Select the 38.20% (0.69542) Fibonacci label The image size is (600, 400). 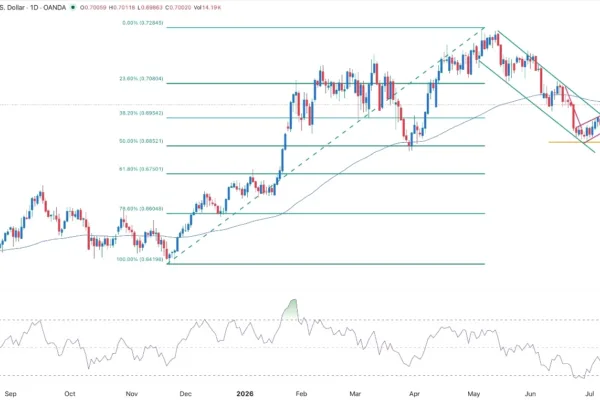pyautogui.click(x=141, y=113)
